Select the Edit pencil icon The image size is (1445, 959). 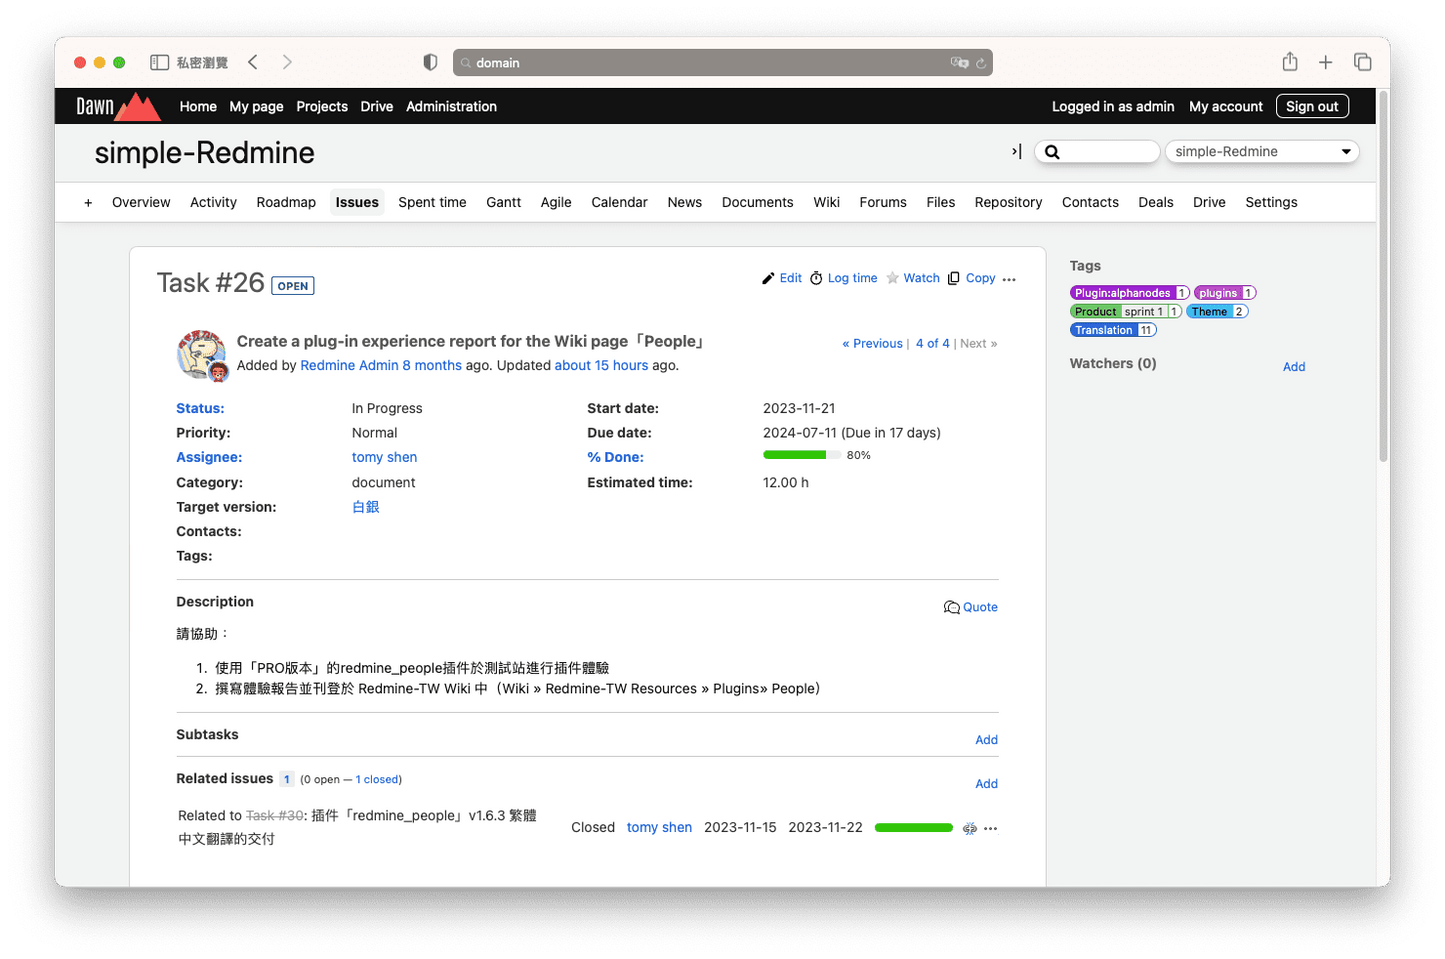[x=768, y=278]
